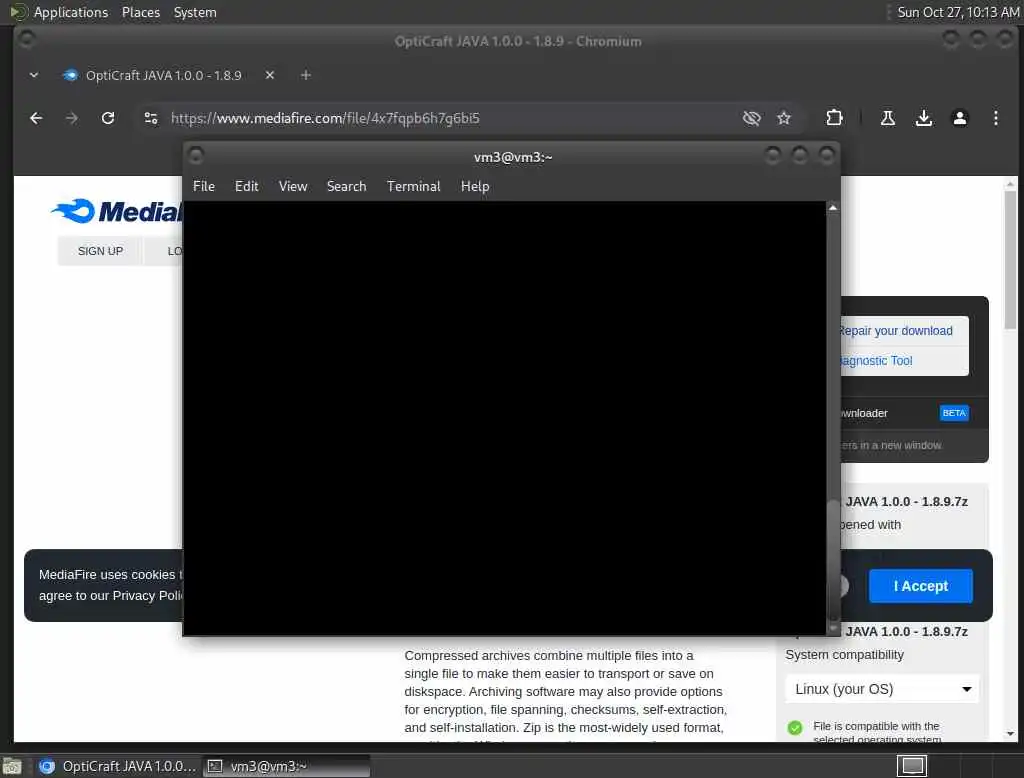Open the terminal View menu
This screenshot has height=778, width=1024.
[293, 186]
